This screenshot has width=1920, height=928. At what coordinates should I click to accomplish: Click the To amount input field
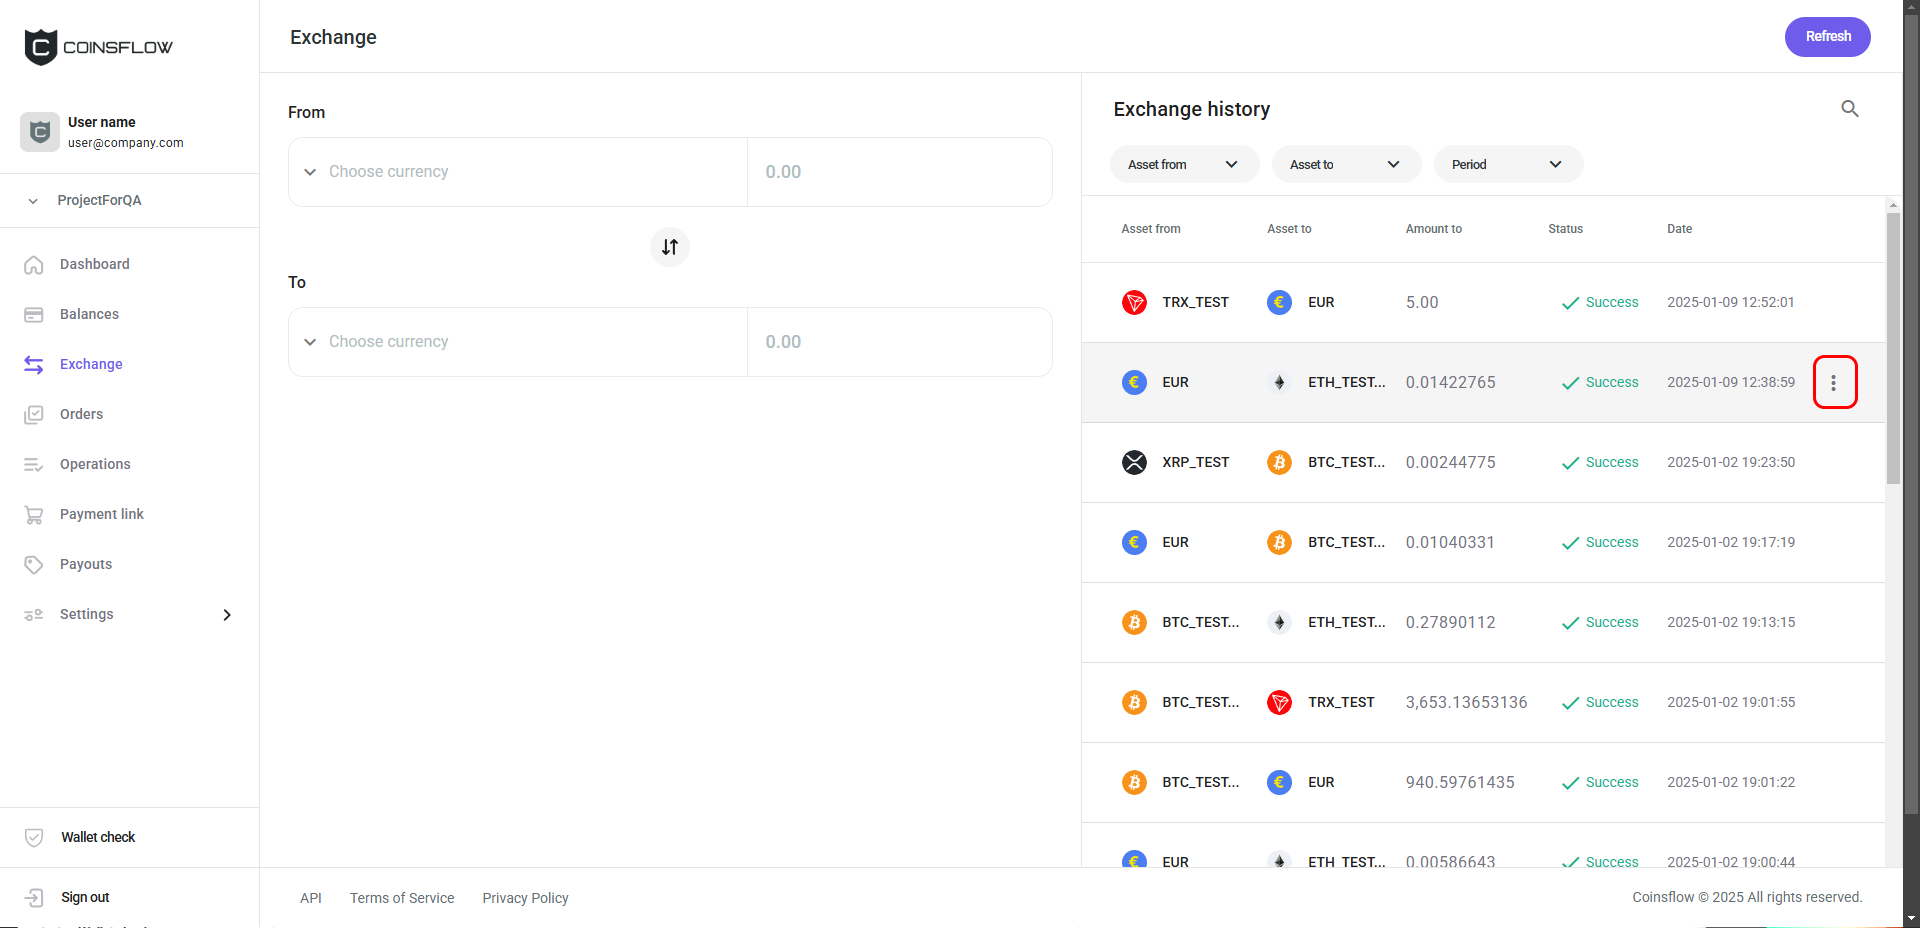point(899,342)
